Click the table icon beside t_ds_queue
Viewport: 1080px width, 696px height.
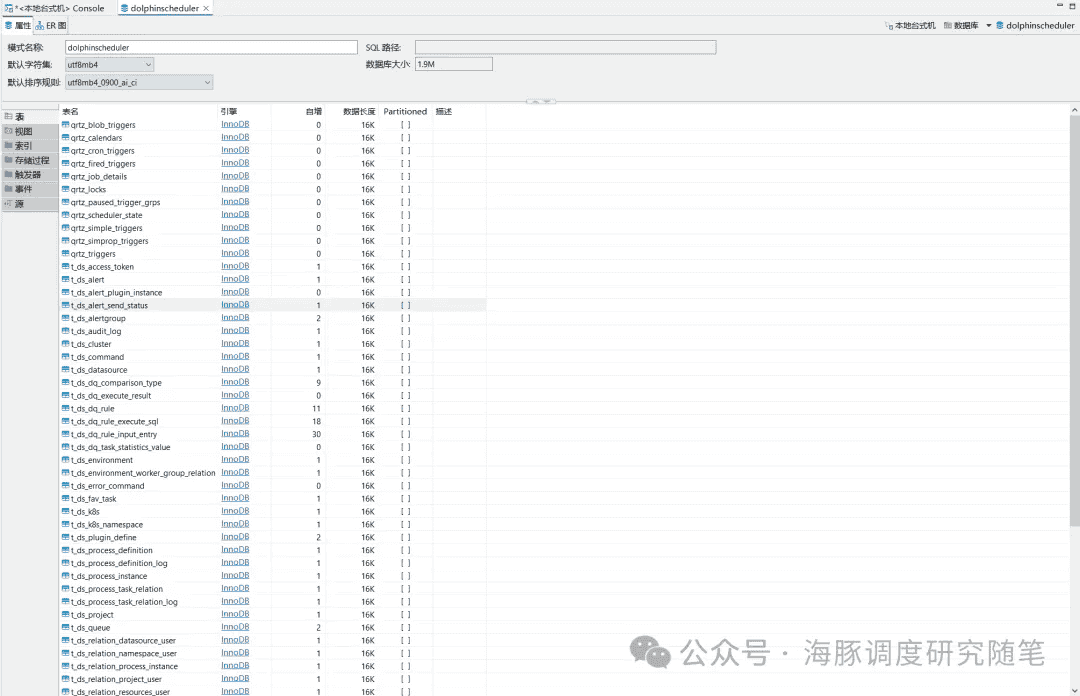66,628
